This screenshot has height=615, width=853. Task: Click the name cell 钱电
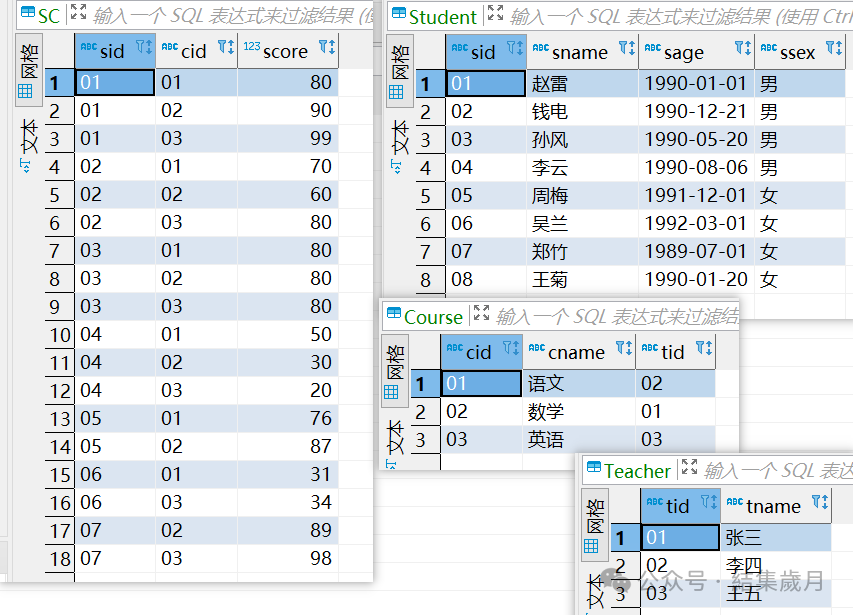point(583,111)
